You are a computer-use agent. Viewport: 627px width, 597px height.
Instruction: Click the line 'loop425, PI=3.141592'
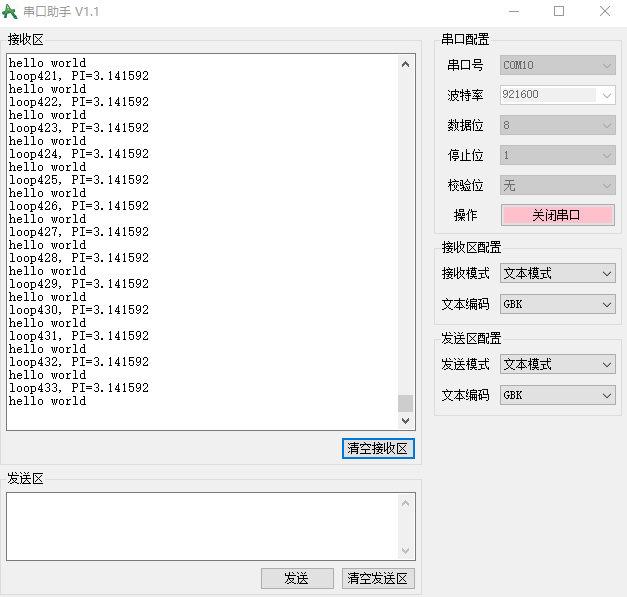click(79, 180)
